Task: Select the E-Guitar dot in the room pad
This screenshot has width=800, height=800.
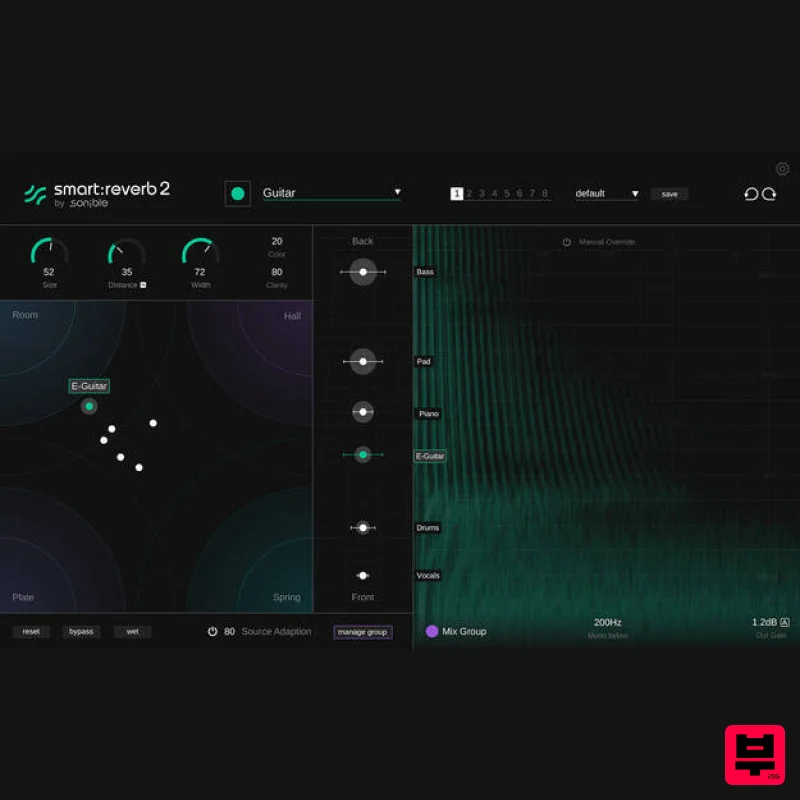Action: (88, 405)
